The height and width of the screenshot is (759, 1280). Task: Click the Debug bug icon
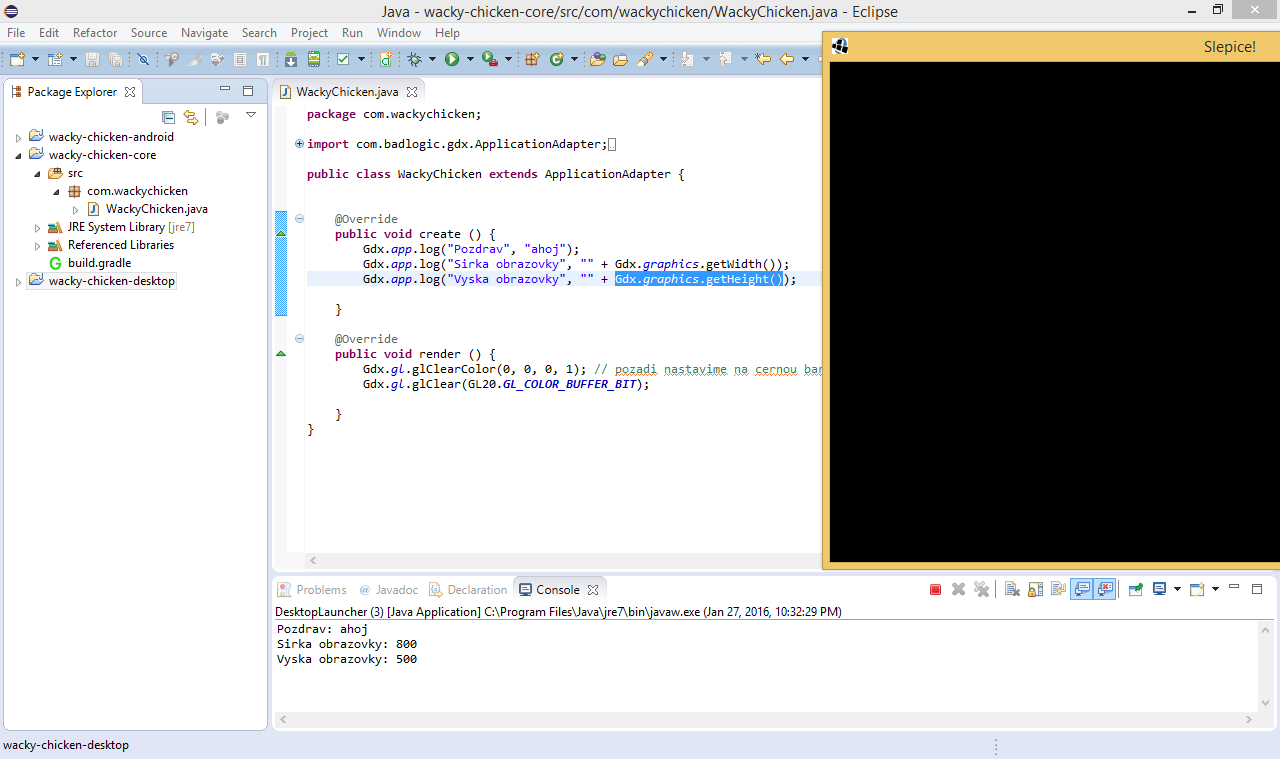point(415,60)
